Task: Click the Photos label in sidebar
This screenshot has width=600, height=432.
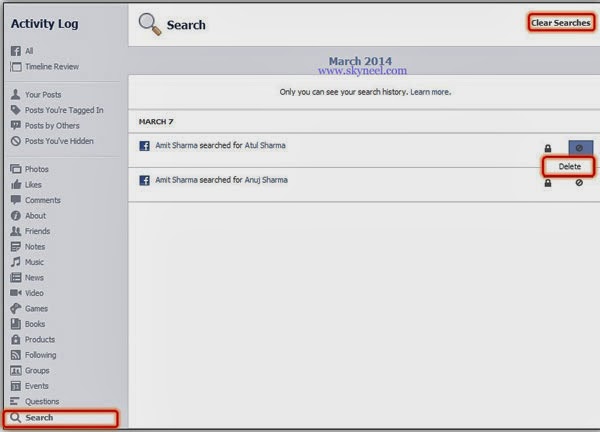Action: (x=37, y=169)
